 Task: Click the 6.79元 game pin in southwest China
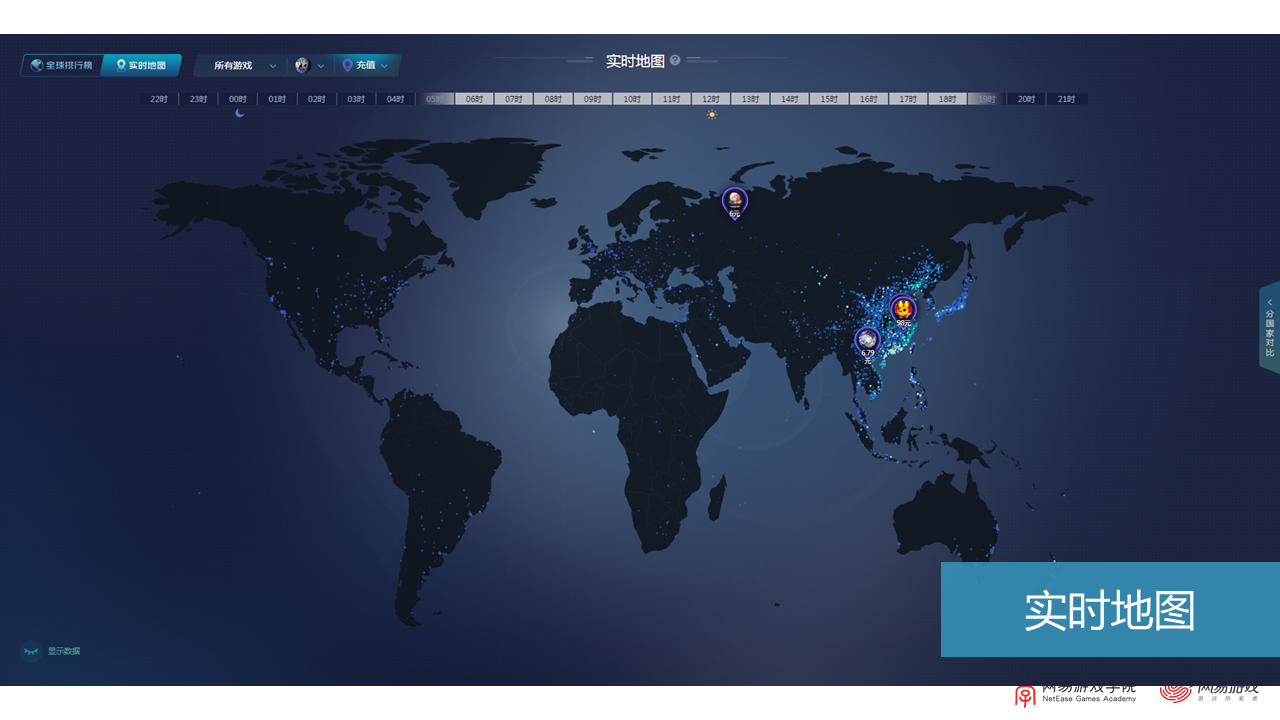867,340
